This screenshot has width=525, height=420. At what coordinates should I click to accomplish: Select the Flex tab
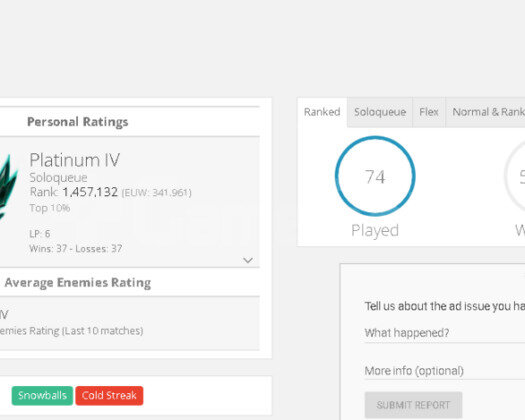point(429,112)
